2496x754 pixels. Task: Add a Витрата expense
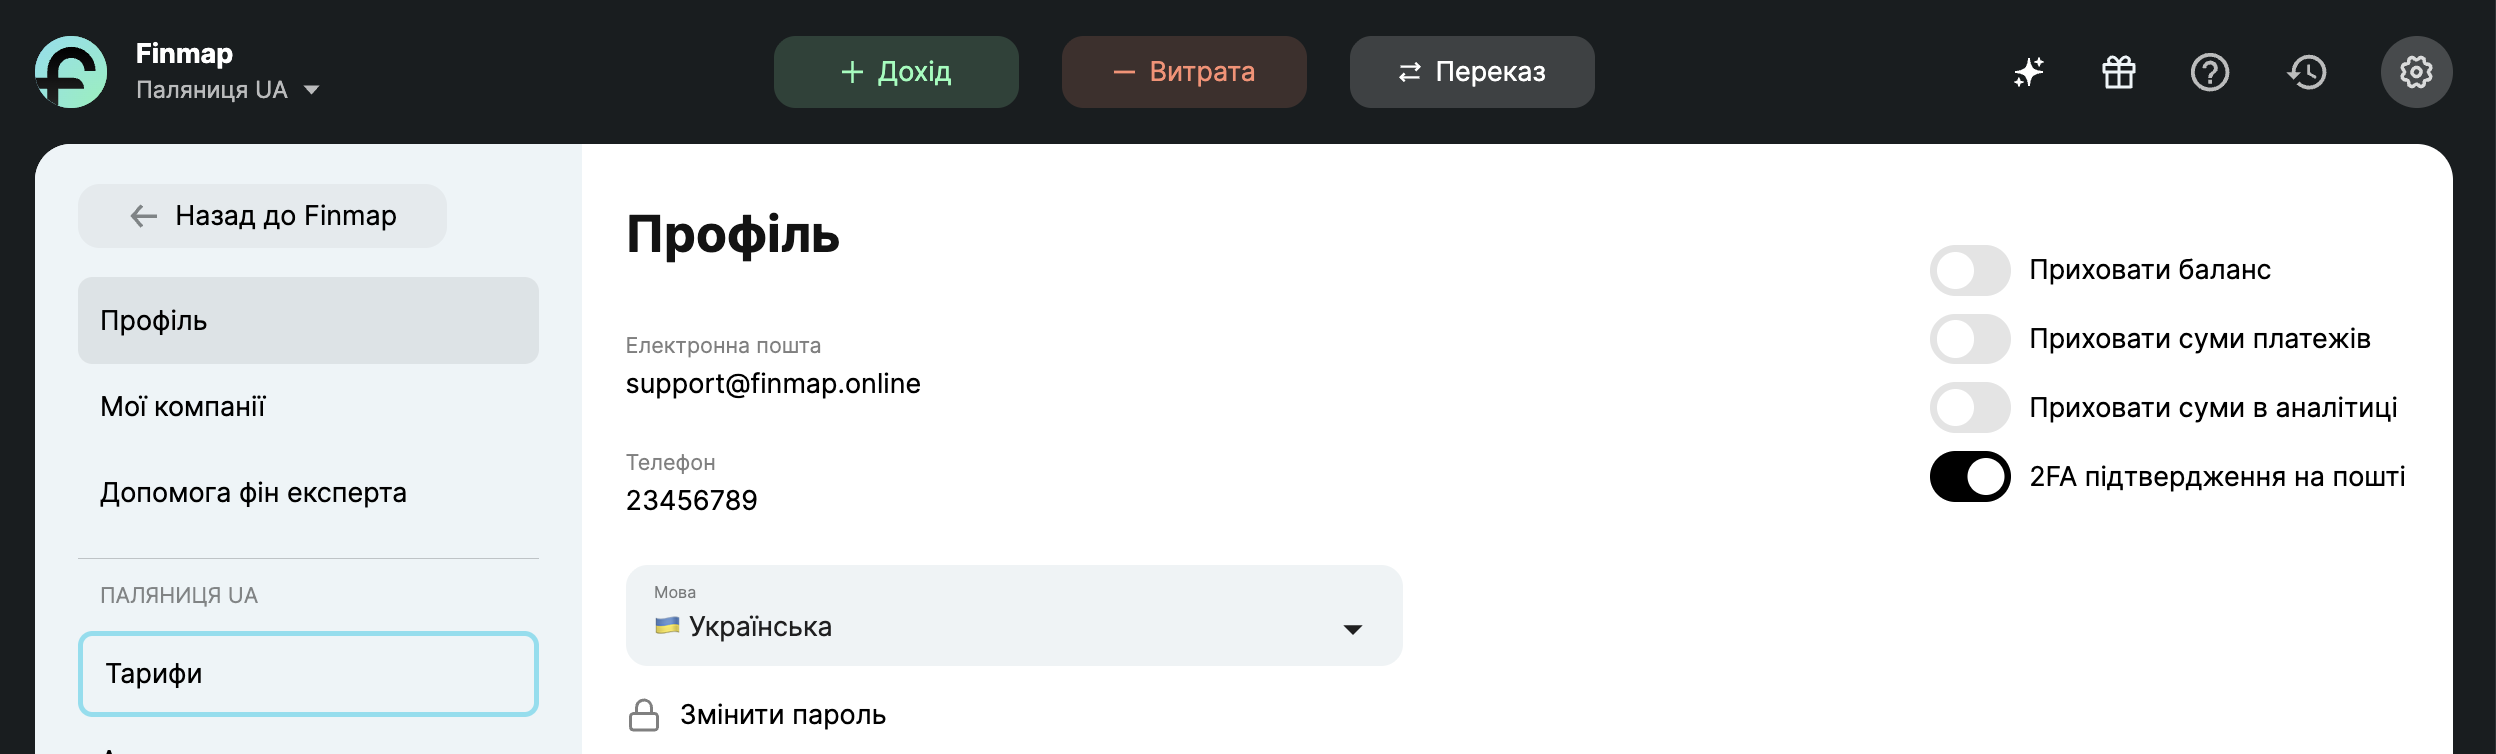(x=1184, y=72)
